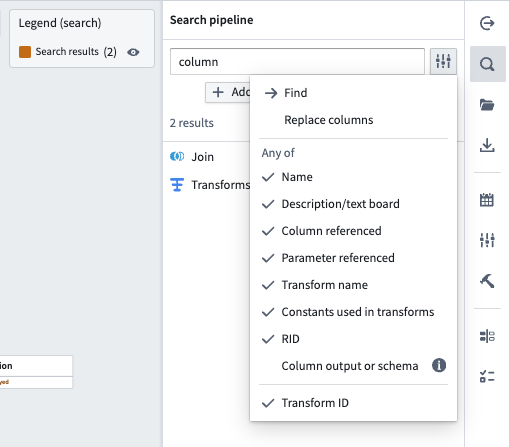Click the Transforms result icon
This screenshot has width=509, height=447.
(x=177, y=185)
